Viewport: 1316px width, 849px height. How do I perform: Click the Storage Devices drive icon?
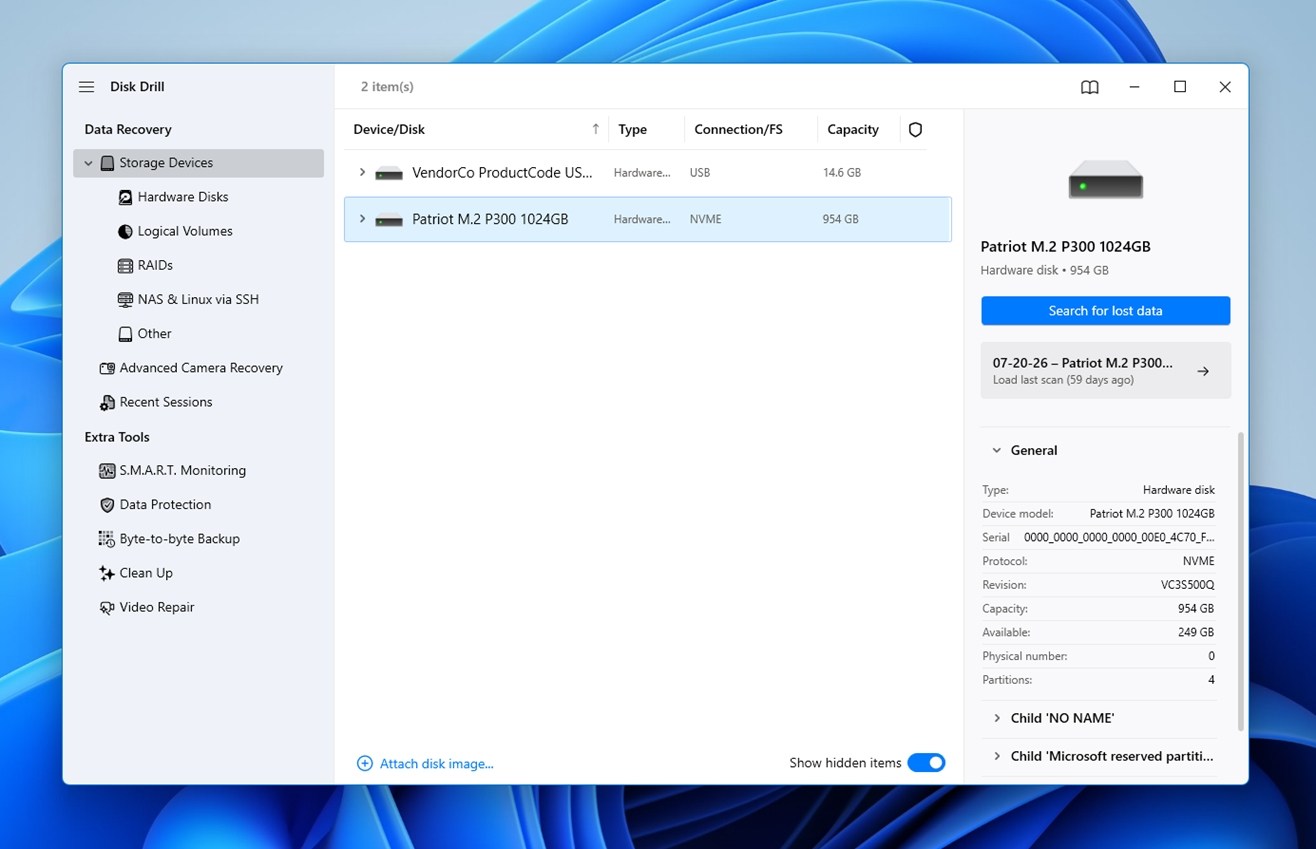107,163
